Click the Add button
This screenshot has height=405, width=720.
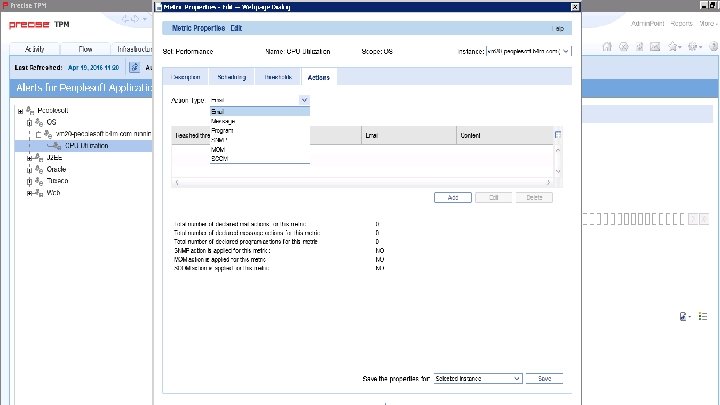click(453, 197)
